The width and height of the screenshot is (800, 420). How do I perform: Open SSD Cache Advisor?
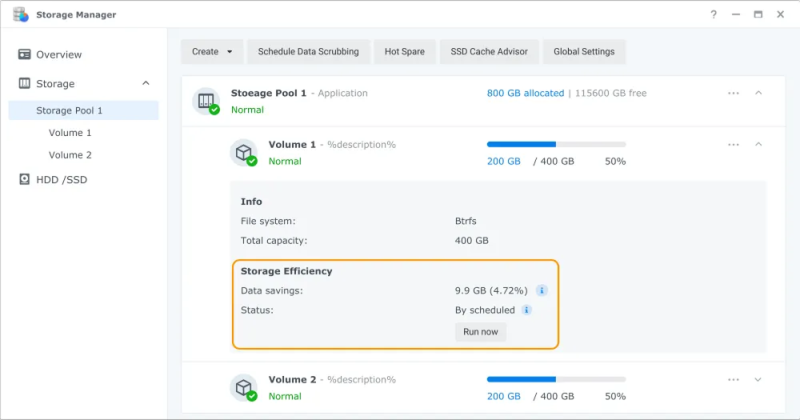[489, 52]
